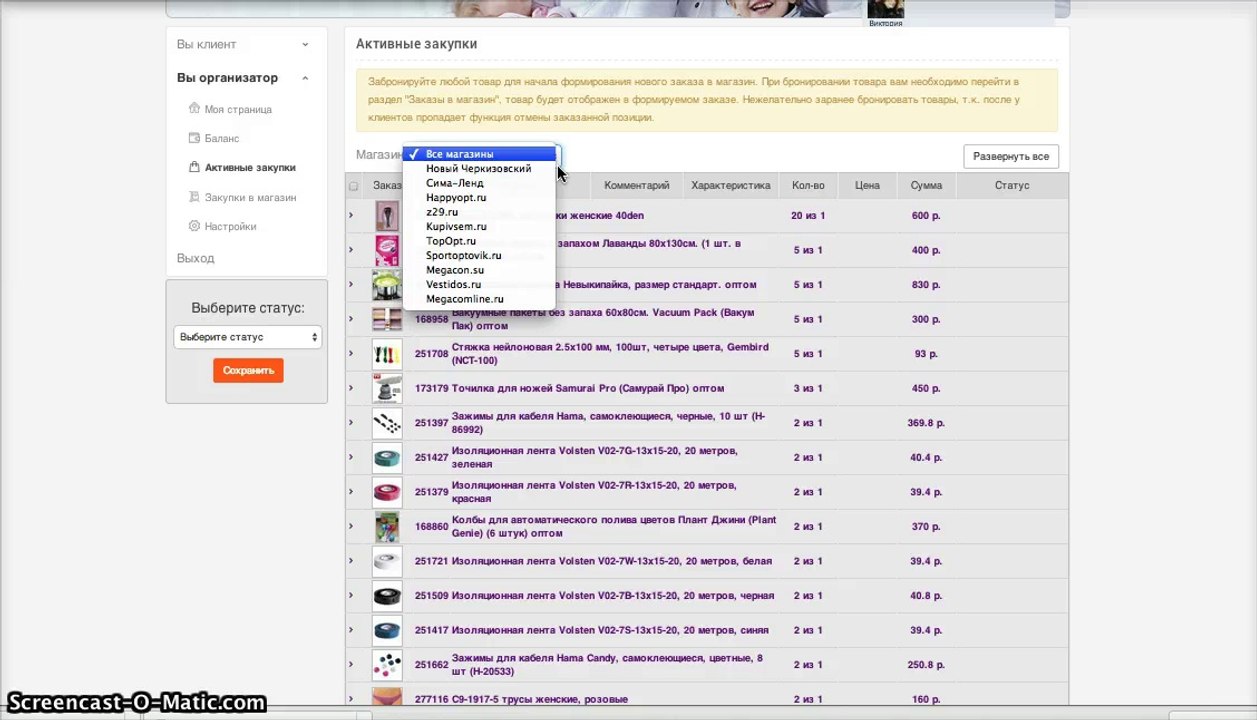Open the Выход link

[196, 258]
